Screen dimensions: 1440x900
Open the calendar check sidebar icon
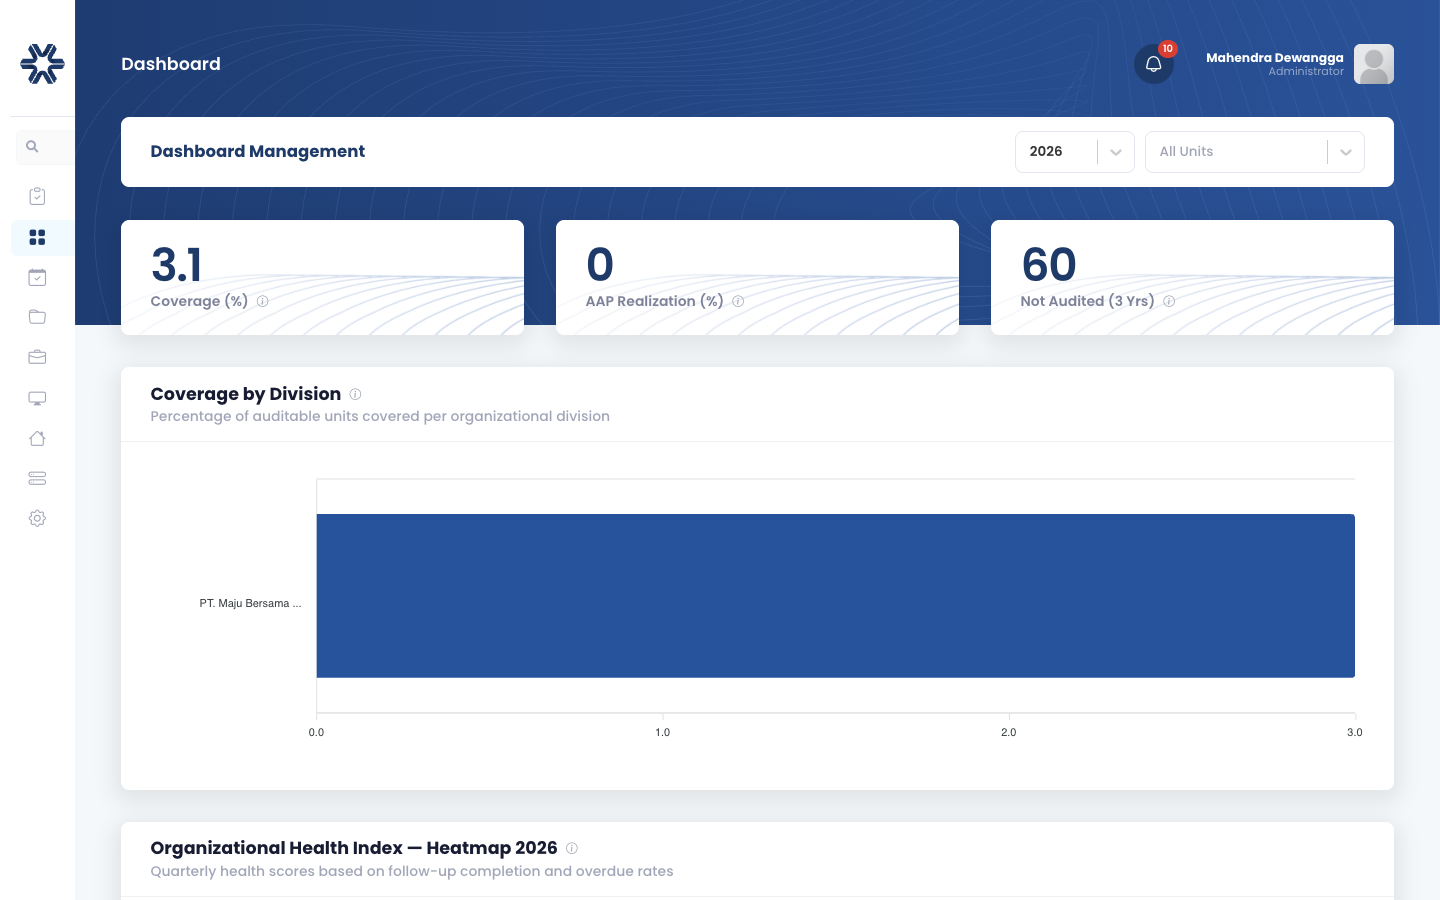pos(37,277)
